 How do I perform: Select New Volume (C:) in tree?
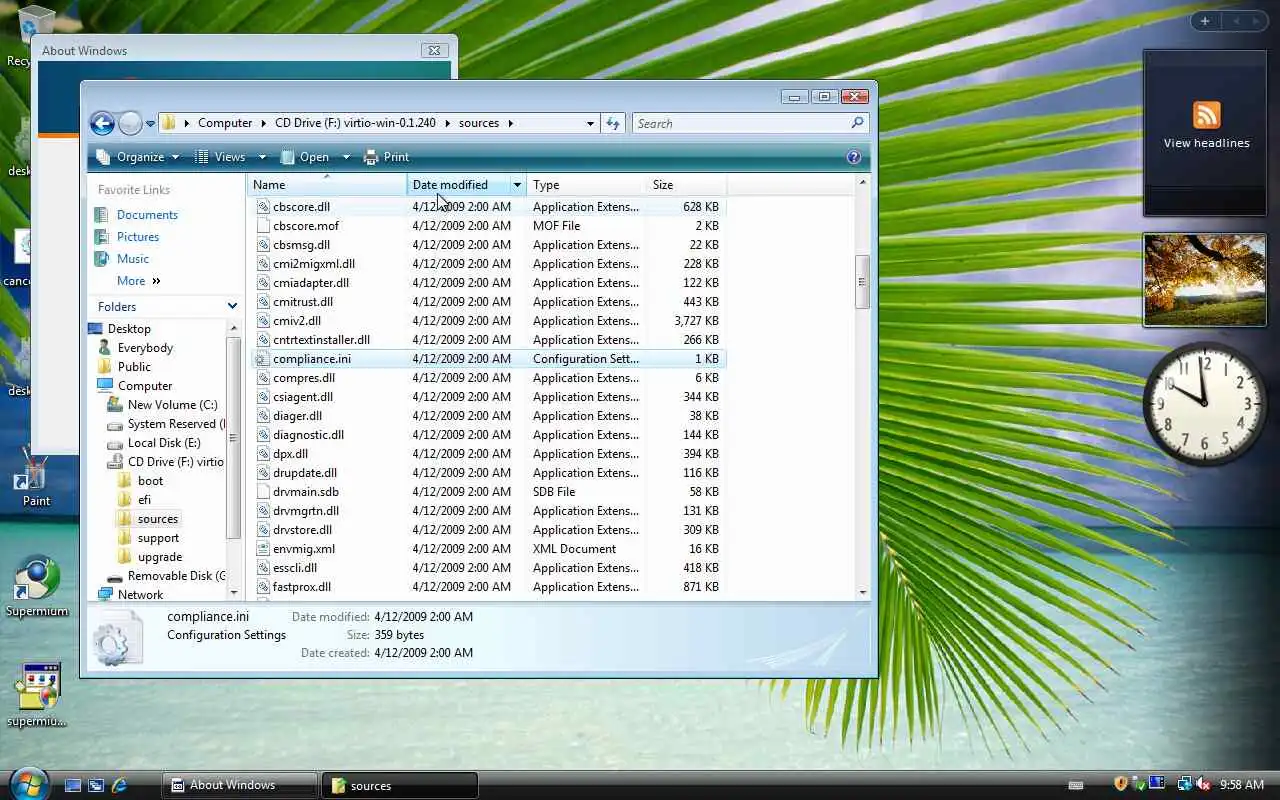172,405
